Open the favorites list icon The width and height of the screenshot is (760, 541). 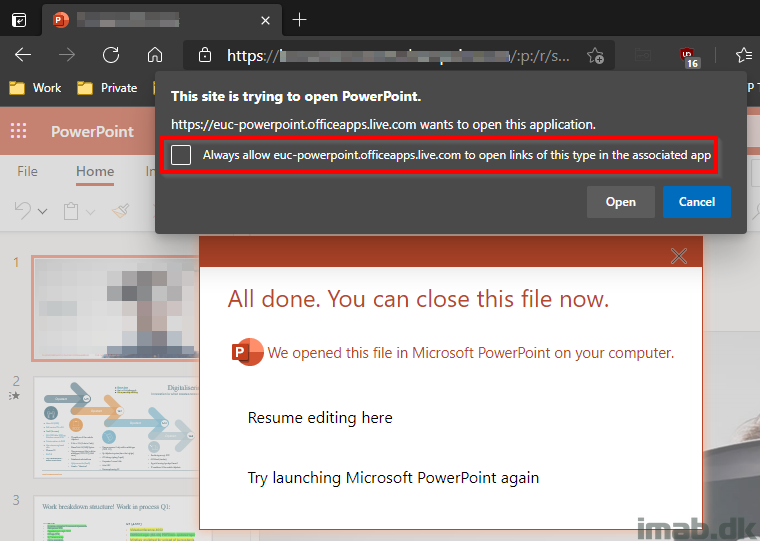(x=744, y=55)
